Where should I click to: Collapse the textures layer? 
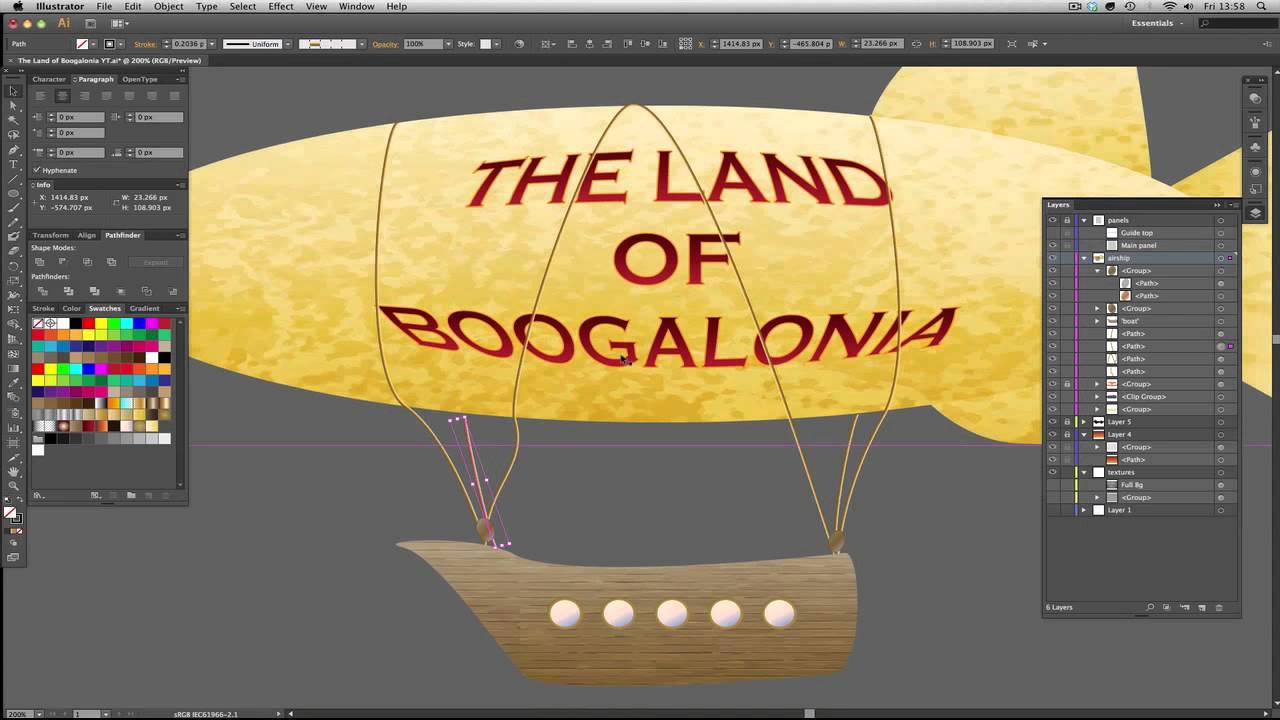coord(1084,472)
